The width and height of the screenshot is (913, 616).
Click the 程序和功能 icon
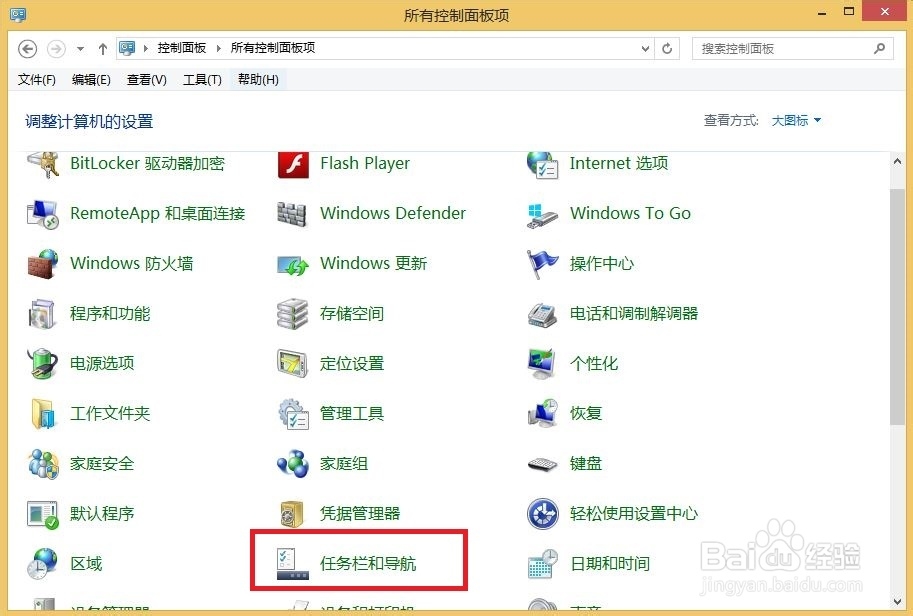pos(42,314)
